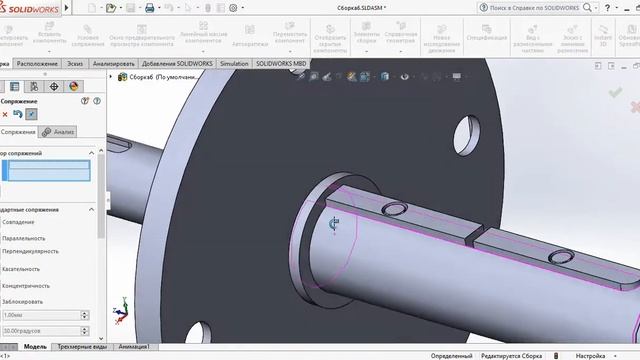Adjust the angle value spinner
This screenshot has height=360, width=640.
(x=84, y=331)
